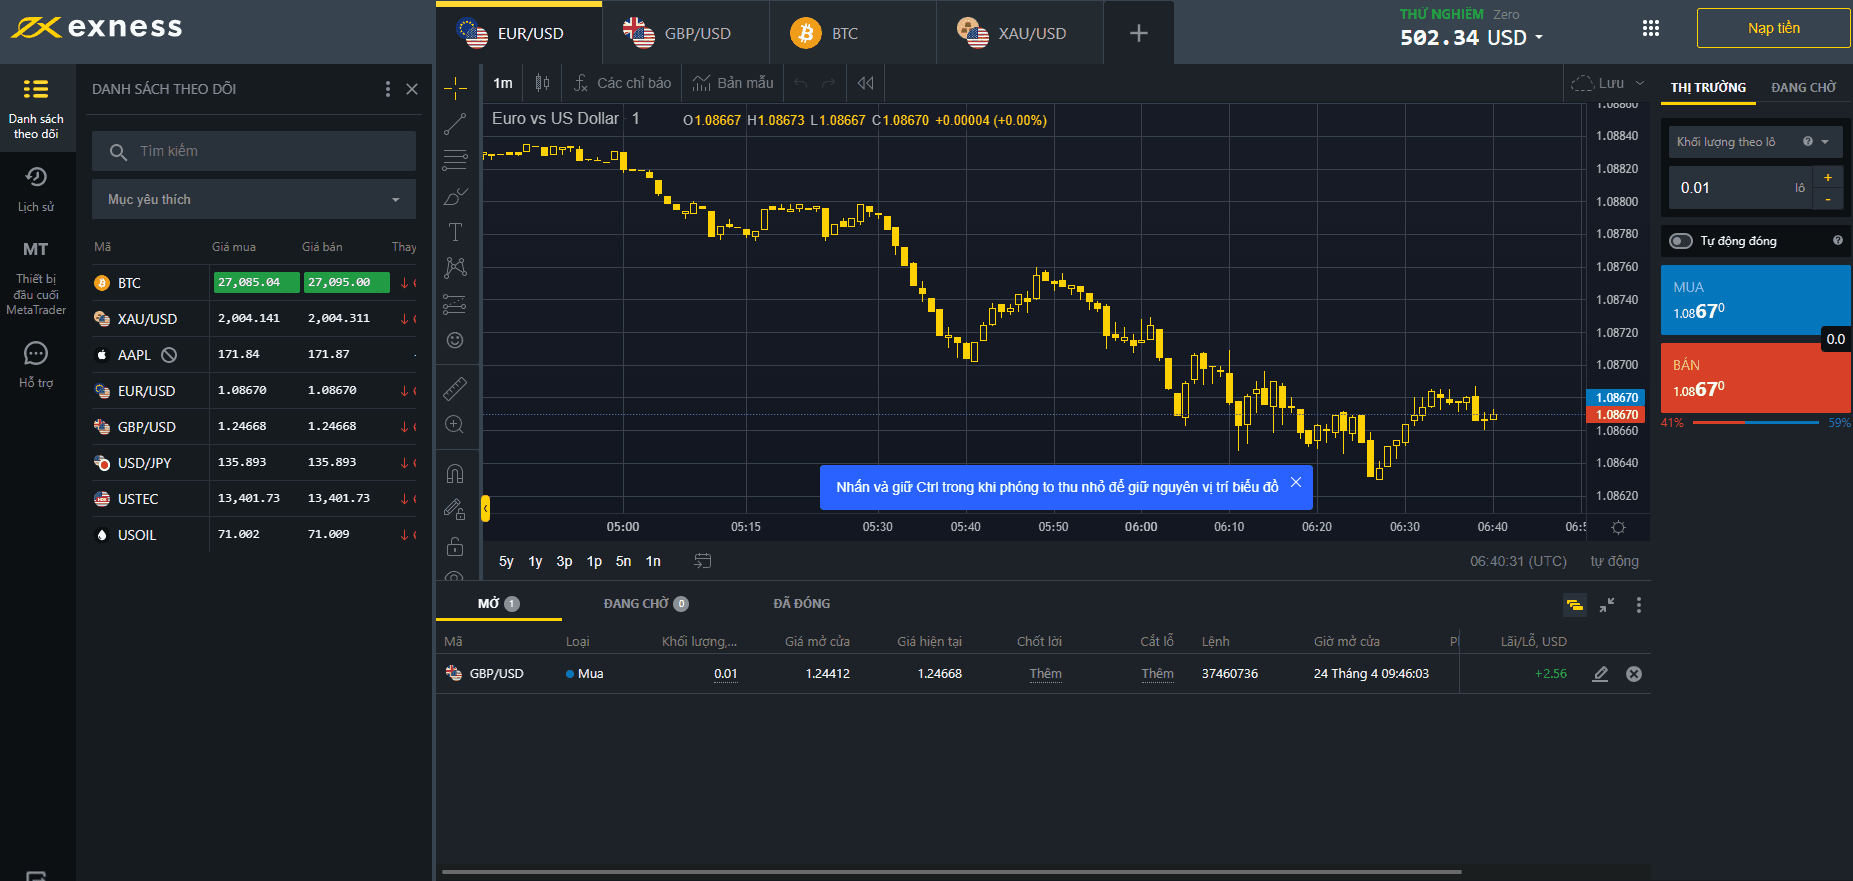Viewport: 1853px width, 881px height.
Task: Open the ĐANG CHỜ pending orders tab
Action: [x=646, y=603]
